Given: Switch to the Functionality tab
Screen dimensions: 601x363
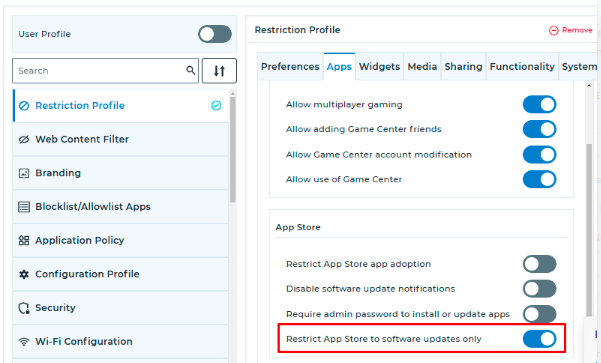Looking at the screenshot, I should click(x=522, y=67).
